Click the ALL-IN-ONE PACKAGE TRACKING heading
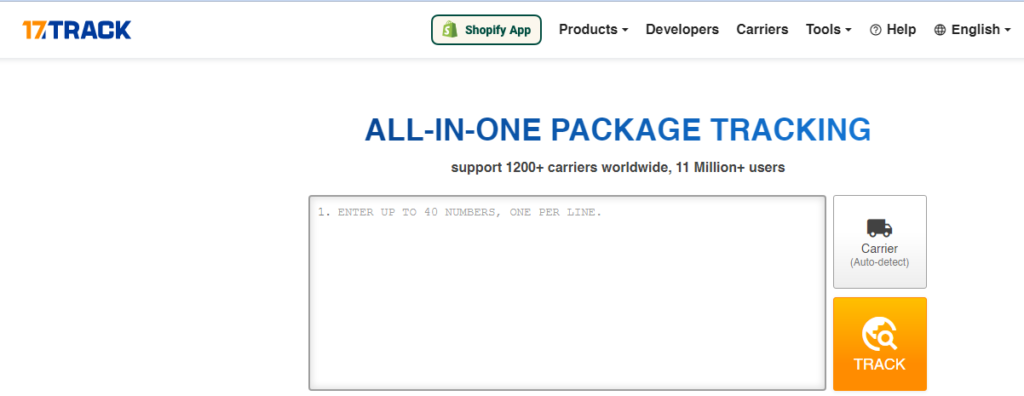1024x396 pixels. pos(618,129)
